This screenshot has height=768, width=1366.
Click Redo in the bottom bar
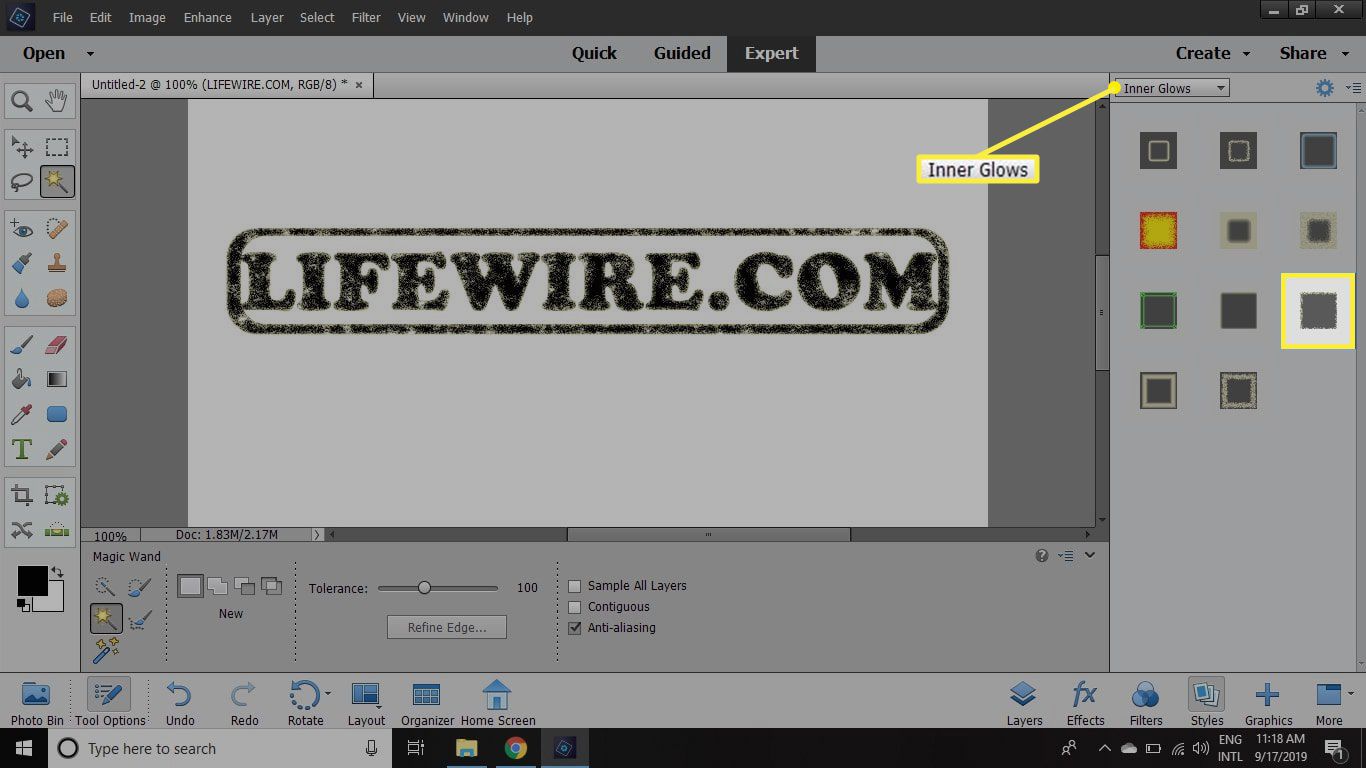click(244, 702)
